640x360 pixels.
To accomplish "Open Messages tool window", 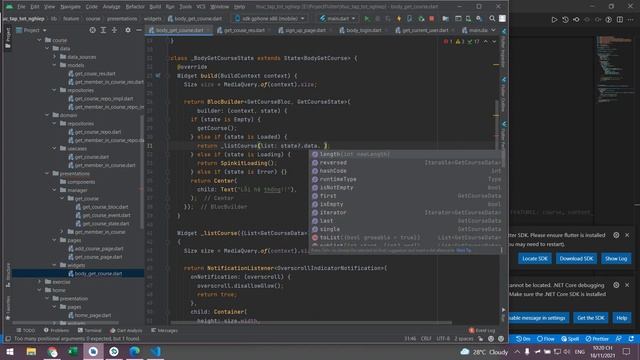I will pyautogui.click(x=164, y=330).
